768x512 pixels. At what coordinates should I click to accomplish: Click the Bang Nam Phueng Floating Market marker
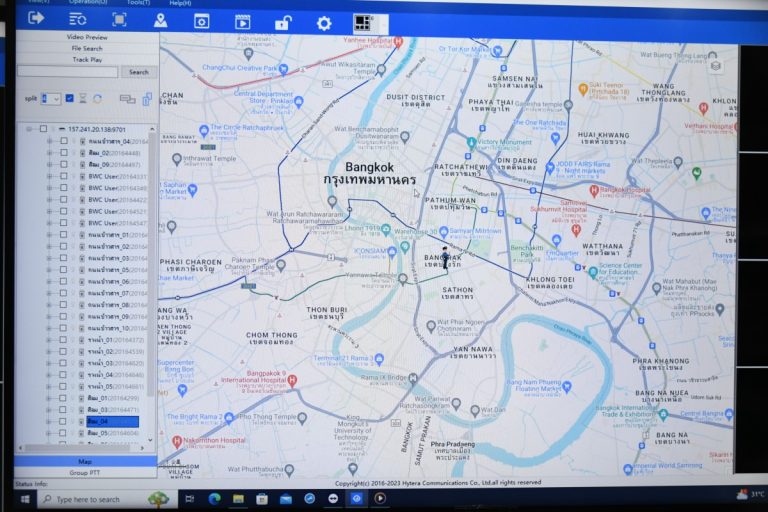(567, 386)
